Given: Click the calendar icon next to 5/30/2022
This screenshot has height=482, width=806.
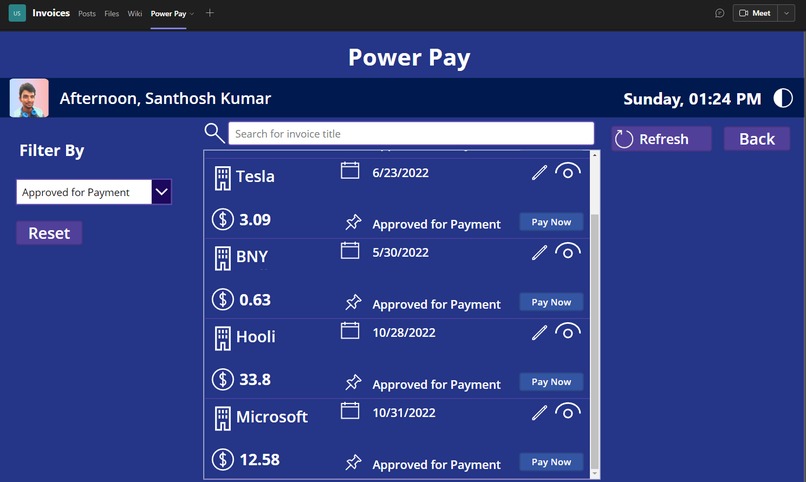Looking at the screenshot, I should [350, 251].
